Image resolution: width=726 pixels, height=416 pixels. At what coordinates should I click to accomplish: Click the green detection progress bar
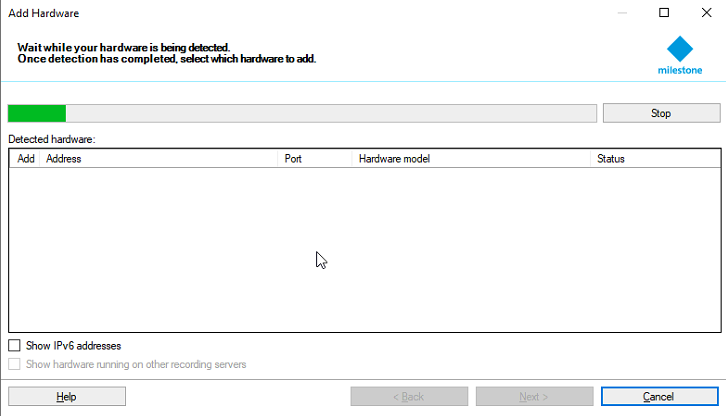(x=37, y=113)
